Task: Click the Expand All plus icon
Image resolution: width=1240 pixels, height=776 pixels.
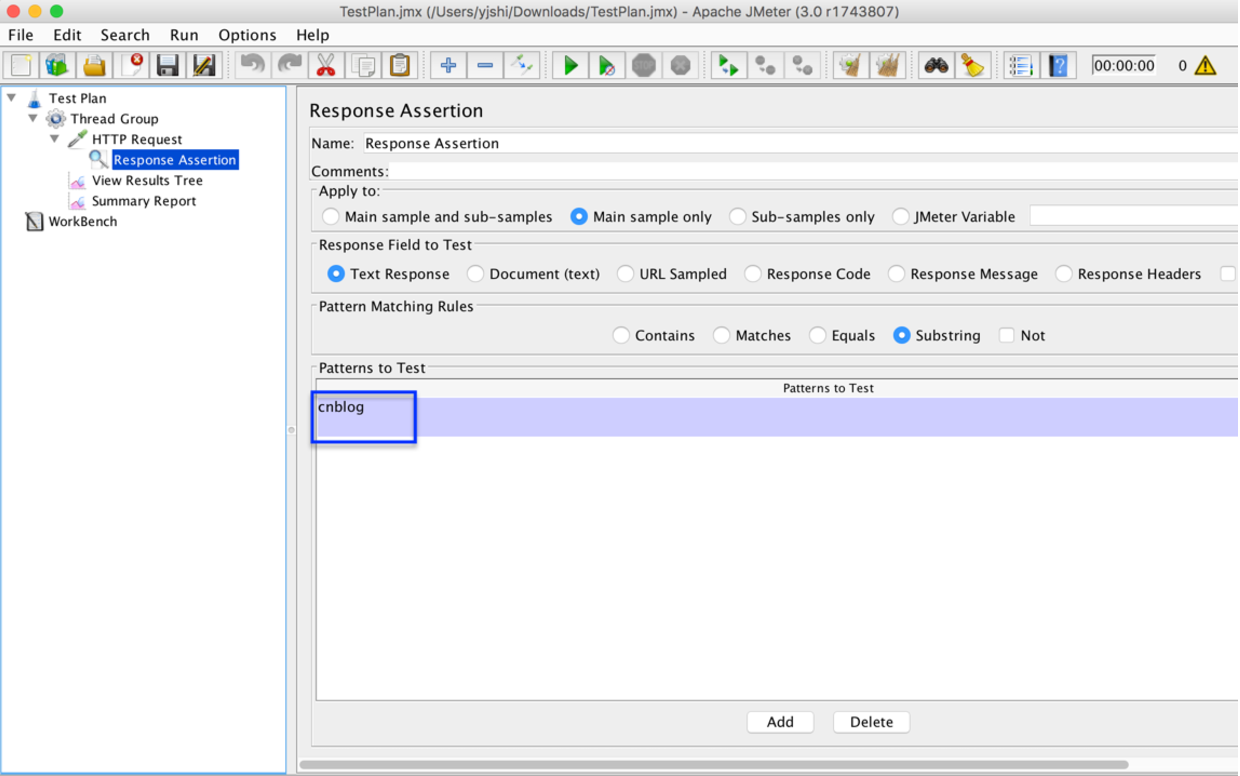Action: click(448, 66)
